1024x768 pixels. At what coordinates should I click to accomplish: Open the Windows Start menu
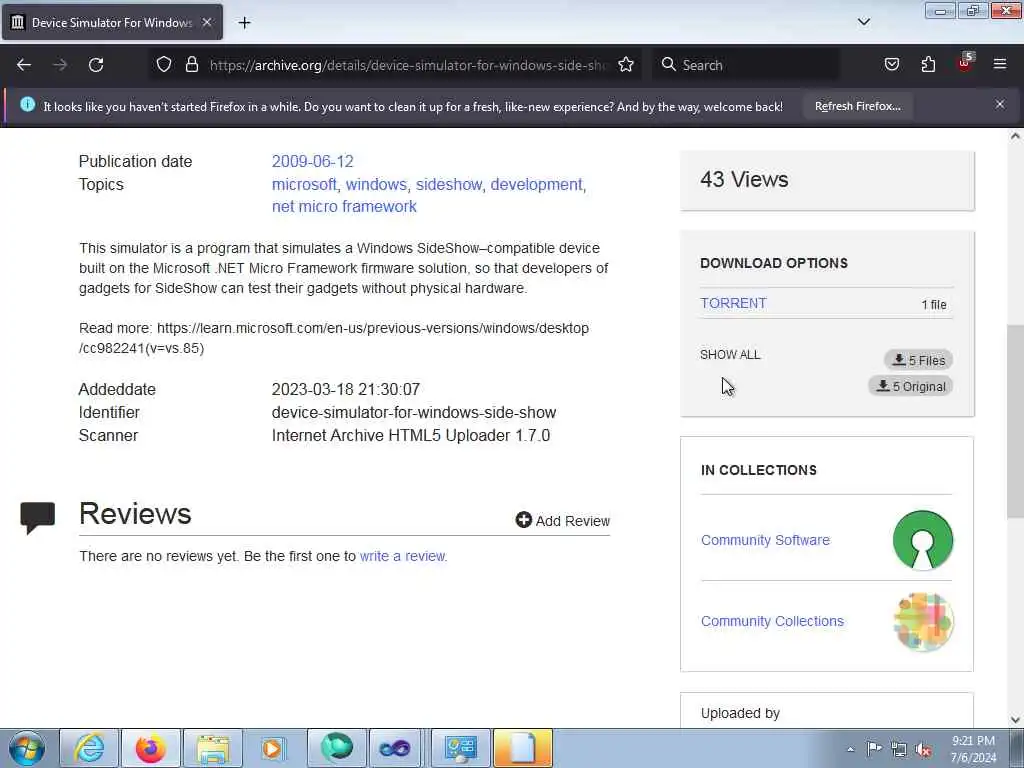(x=27, y=748)
